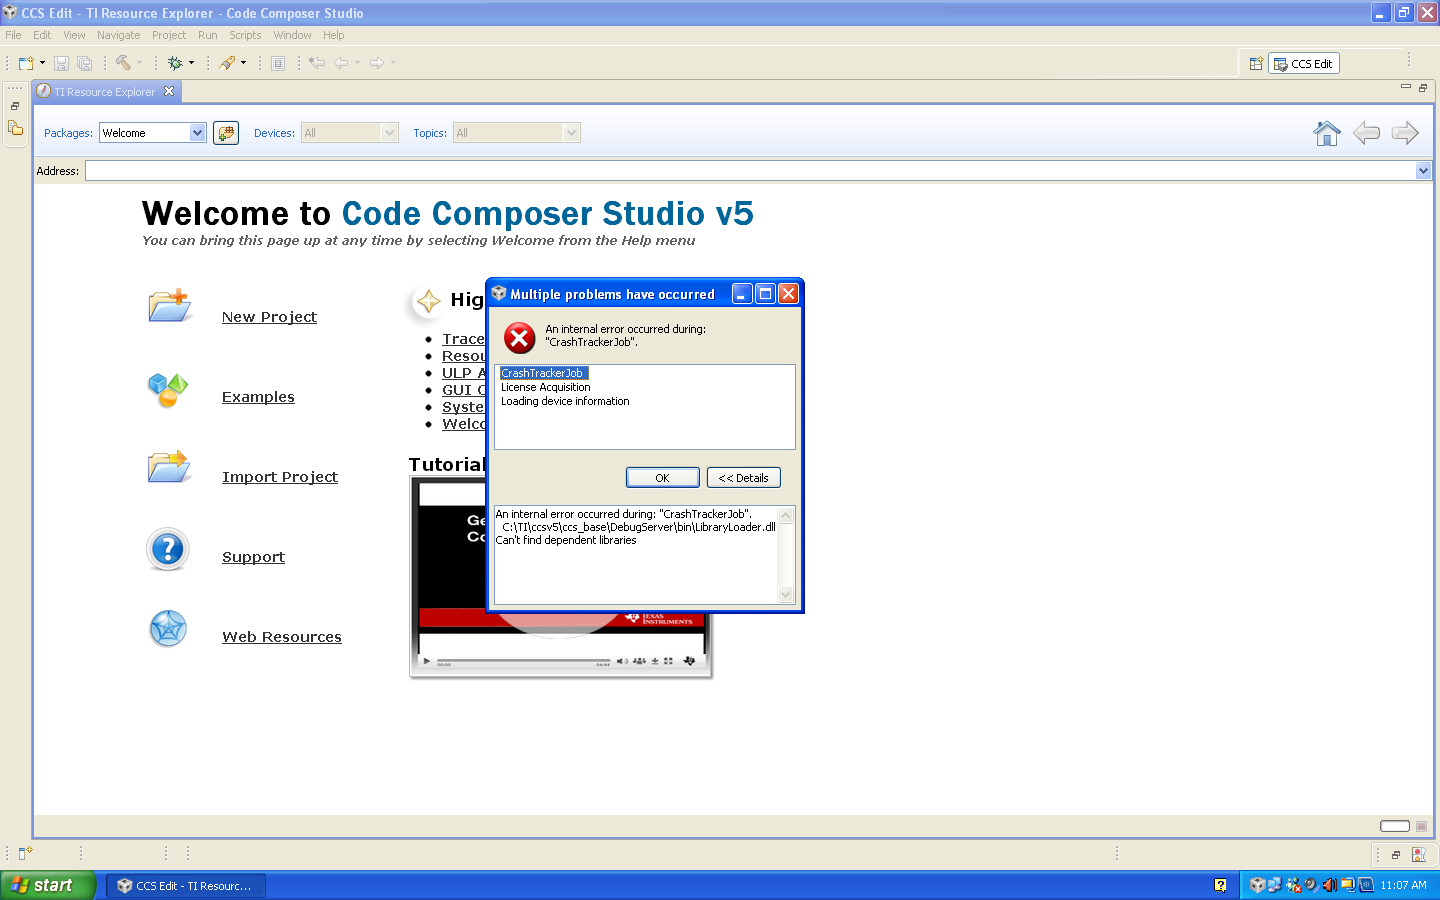Select CrashTrackerJob in the problem list
This screenshot has height=900, width=1440.
click(x=543, y=373)
